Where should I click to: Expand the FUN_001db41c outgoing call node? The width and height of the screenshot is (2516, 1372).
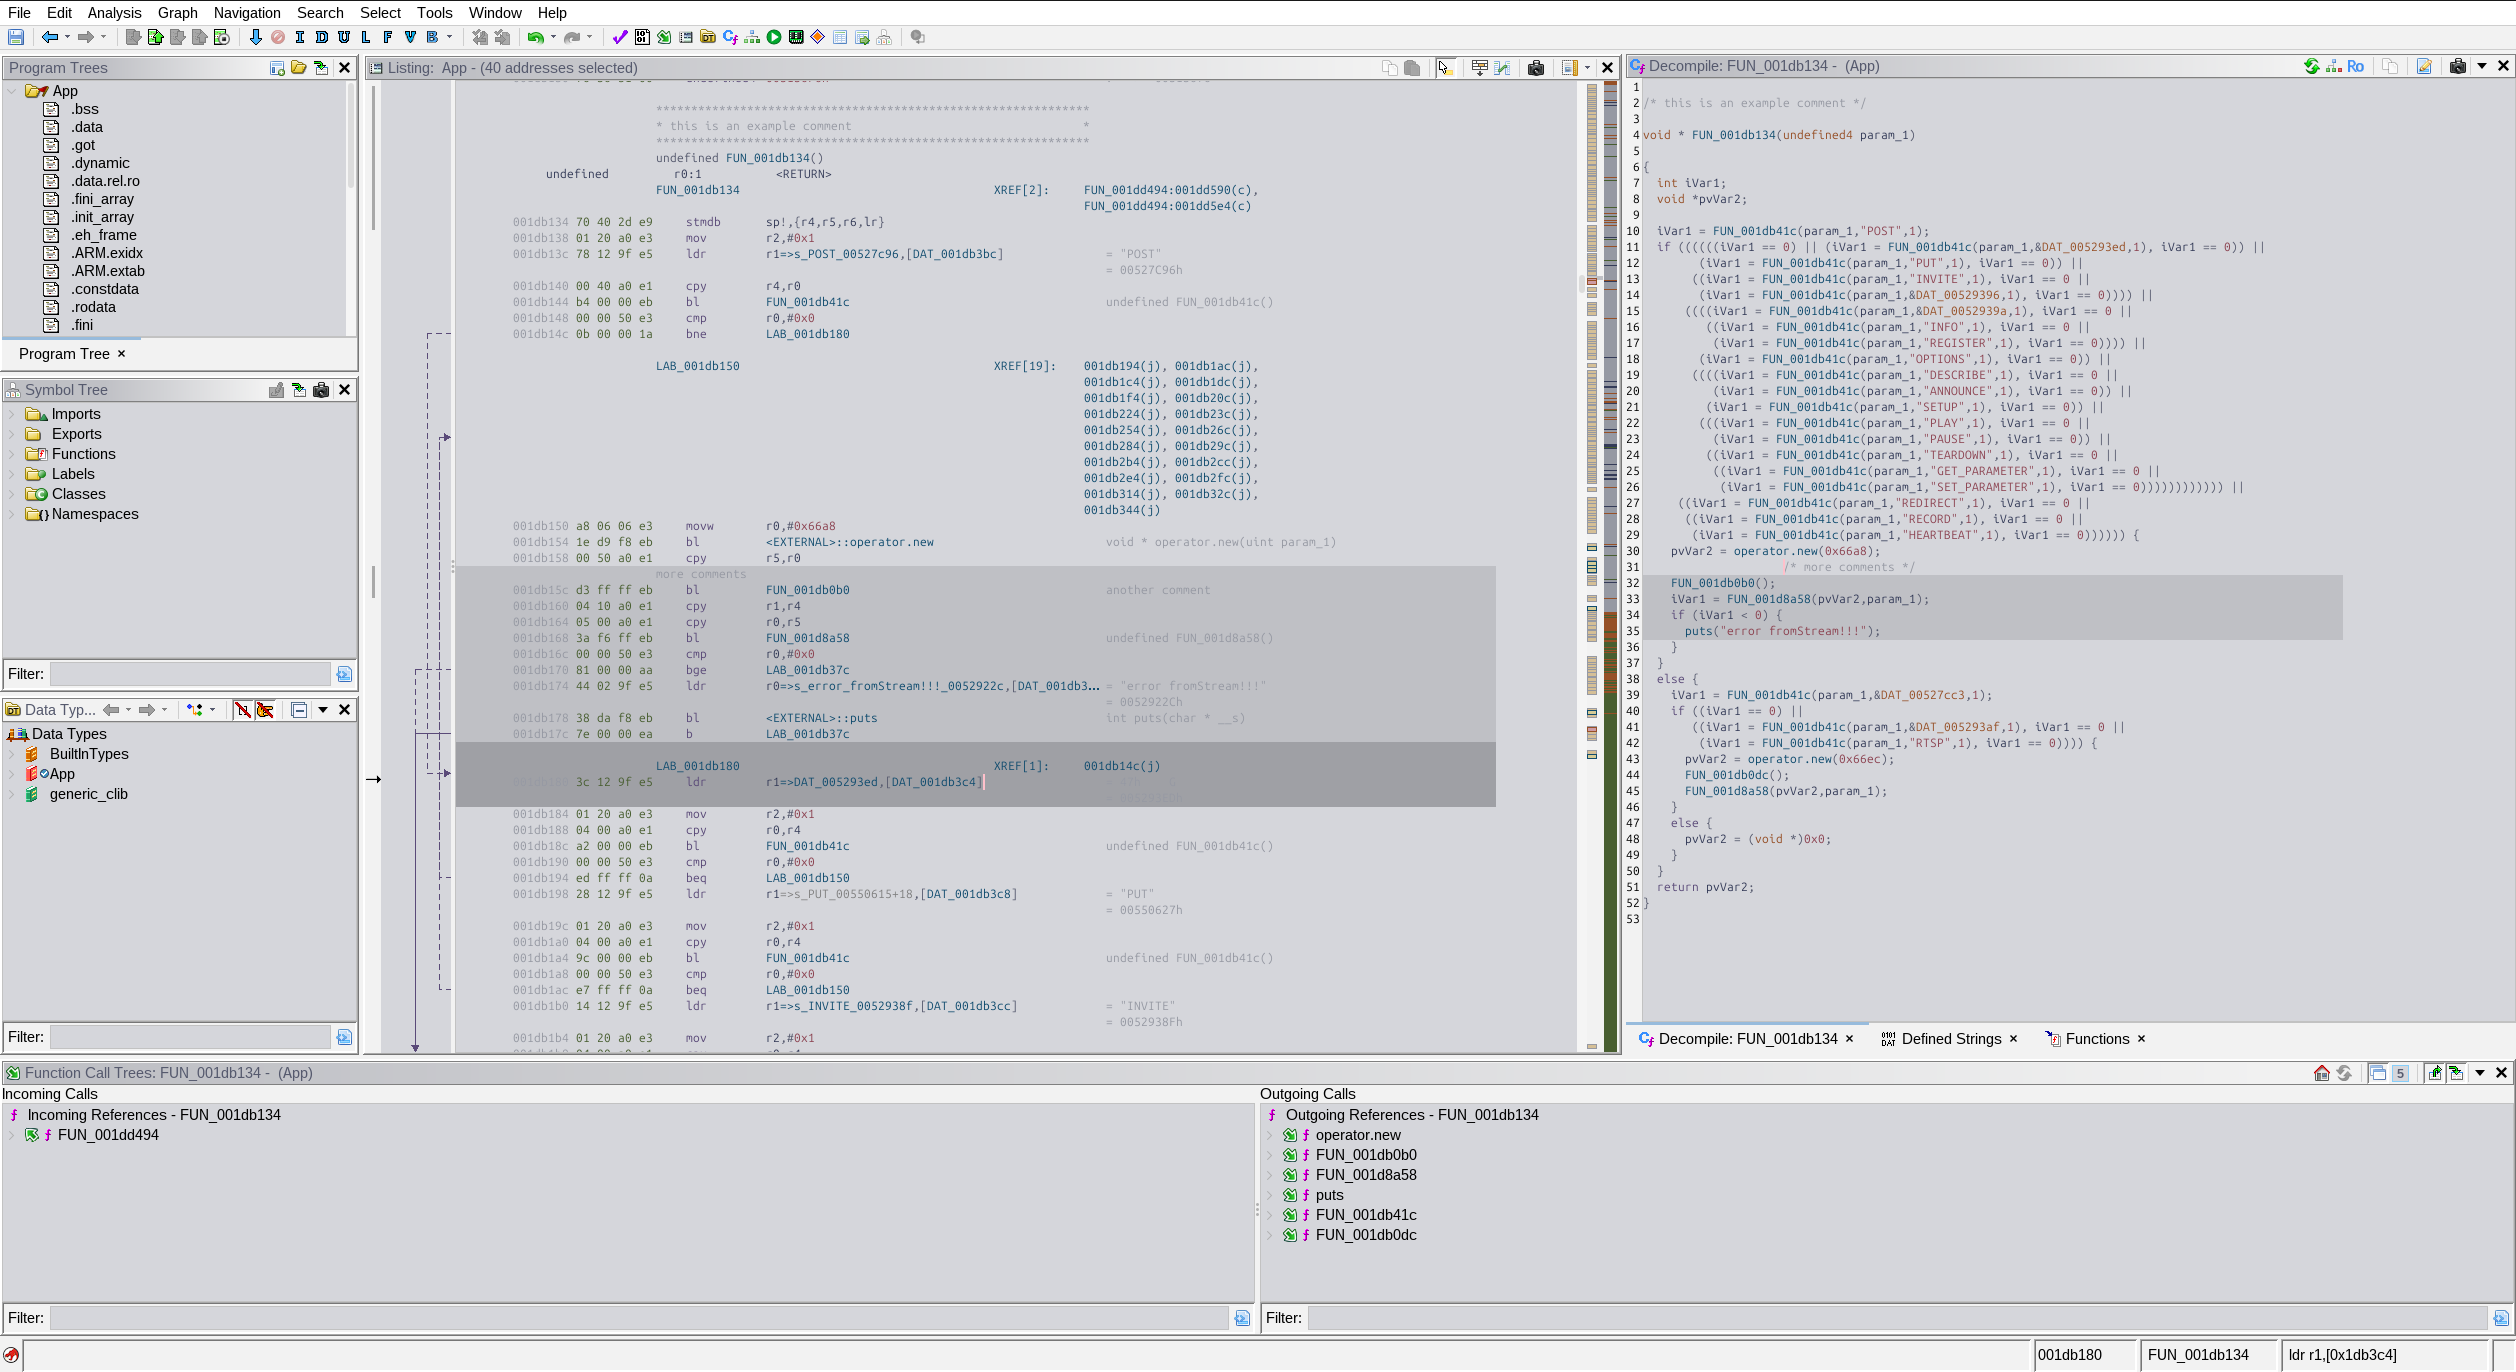click(x=1270, y=1215)
